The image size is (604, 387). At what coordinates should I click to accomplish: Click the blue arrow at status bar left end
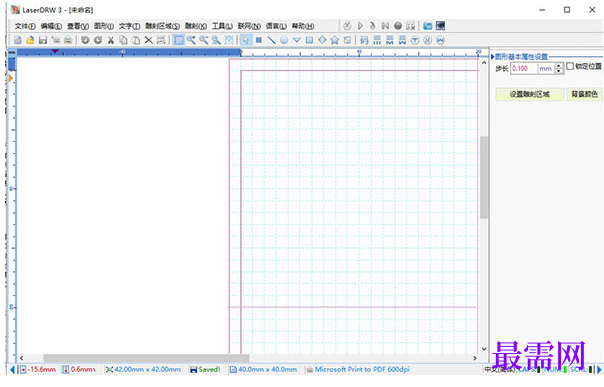point(12,370)
